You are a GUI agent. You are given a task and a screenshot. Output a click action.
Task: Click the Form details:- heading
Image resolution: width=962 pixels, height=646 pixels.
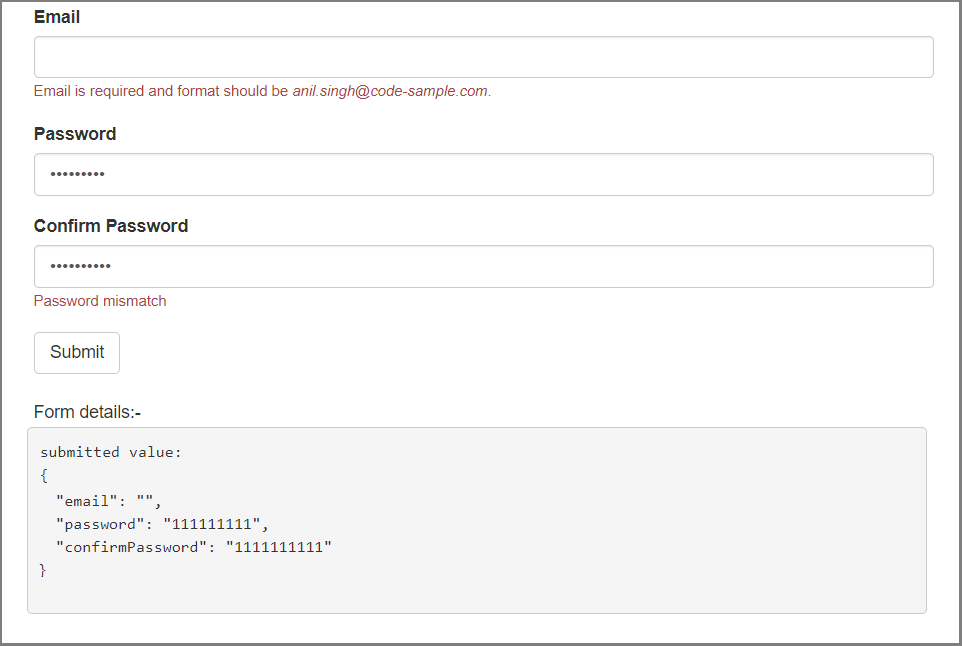click(x=87, y=412)
